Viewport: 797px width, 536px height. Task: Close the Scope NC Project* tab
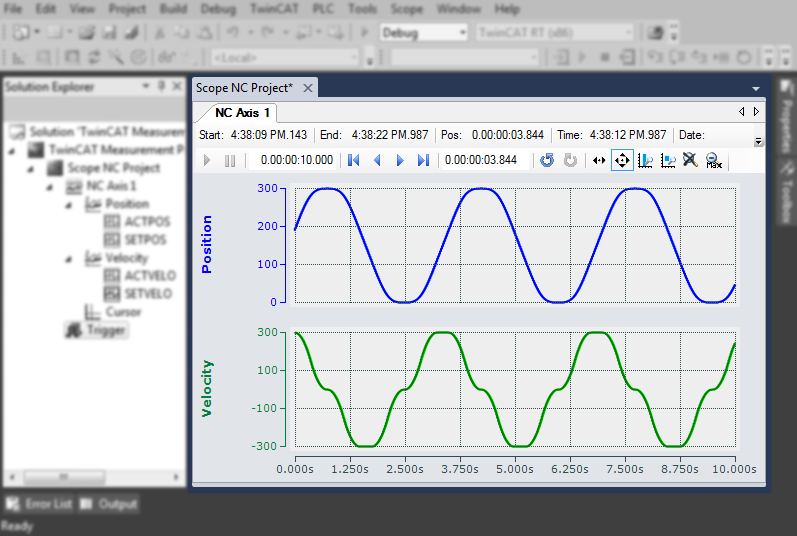308,88
